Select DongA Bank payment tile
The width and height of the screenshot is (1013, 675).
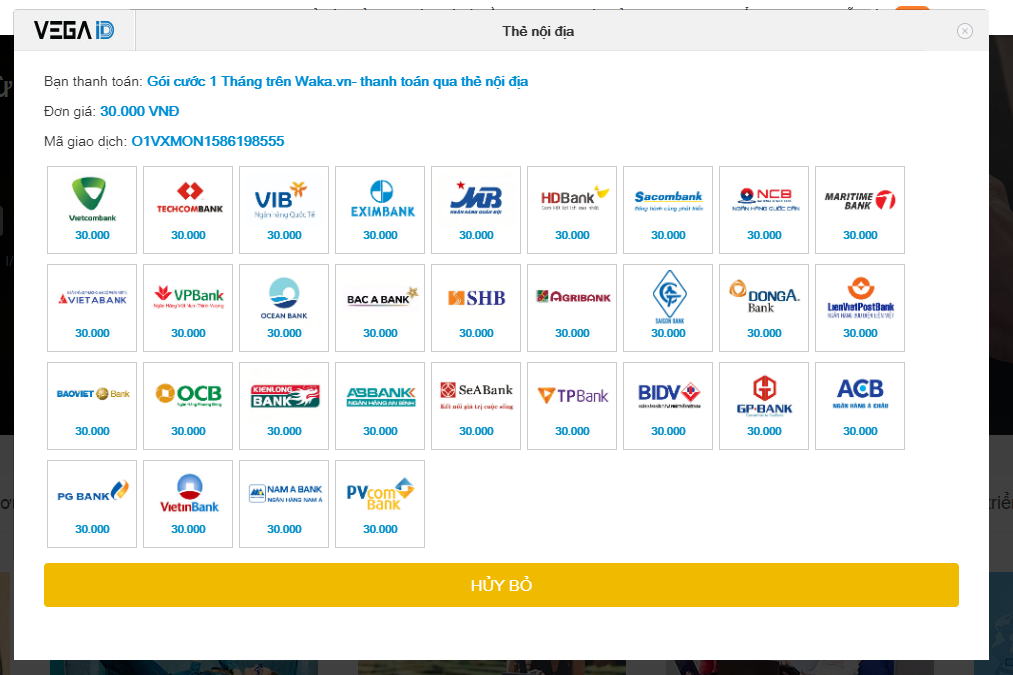coord(764,307)
